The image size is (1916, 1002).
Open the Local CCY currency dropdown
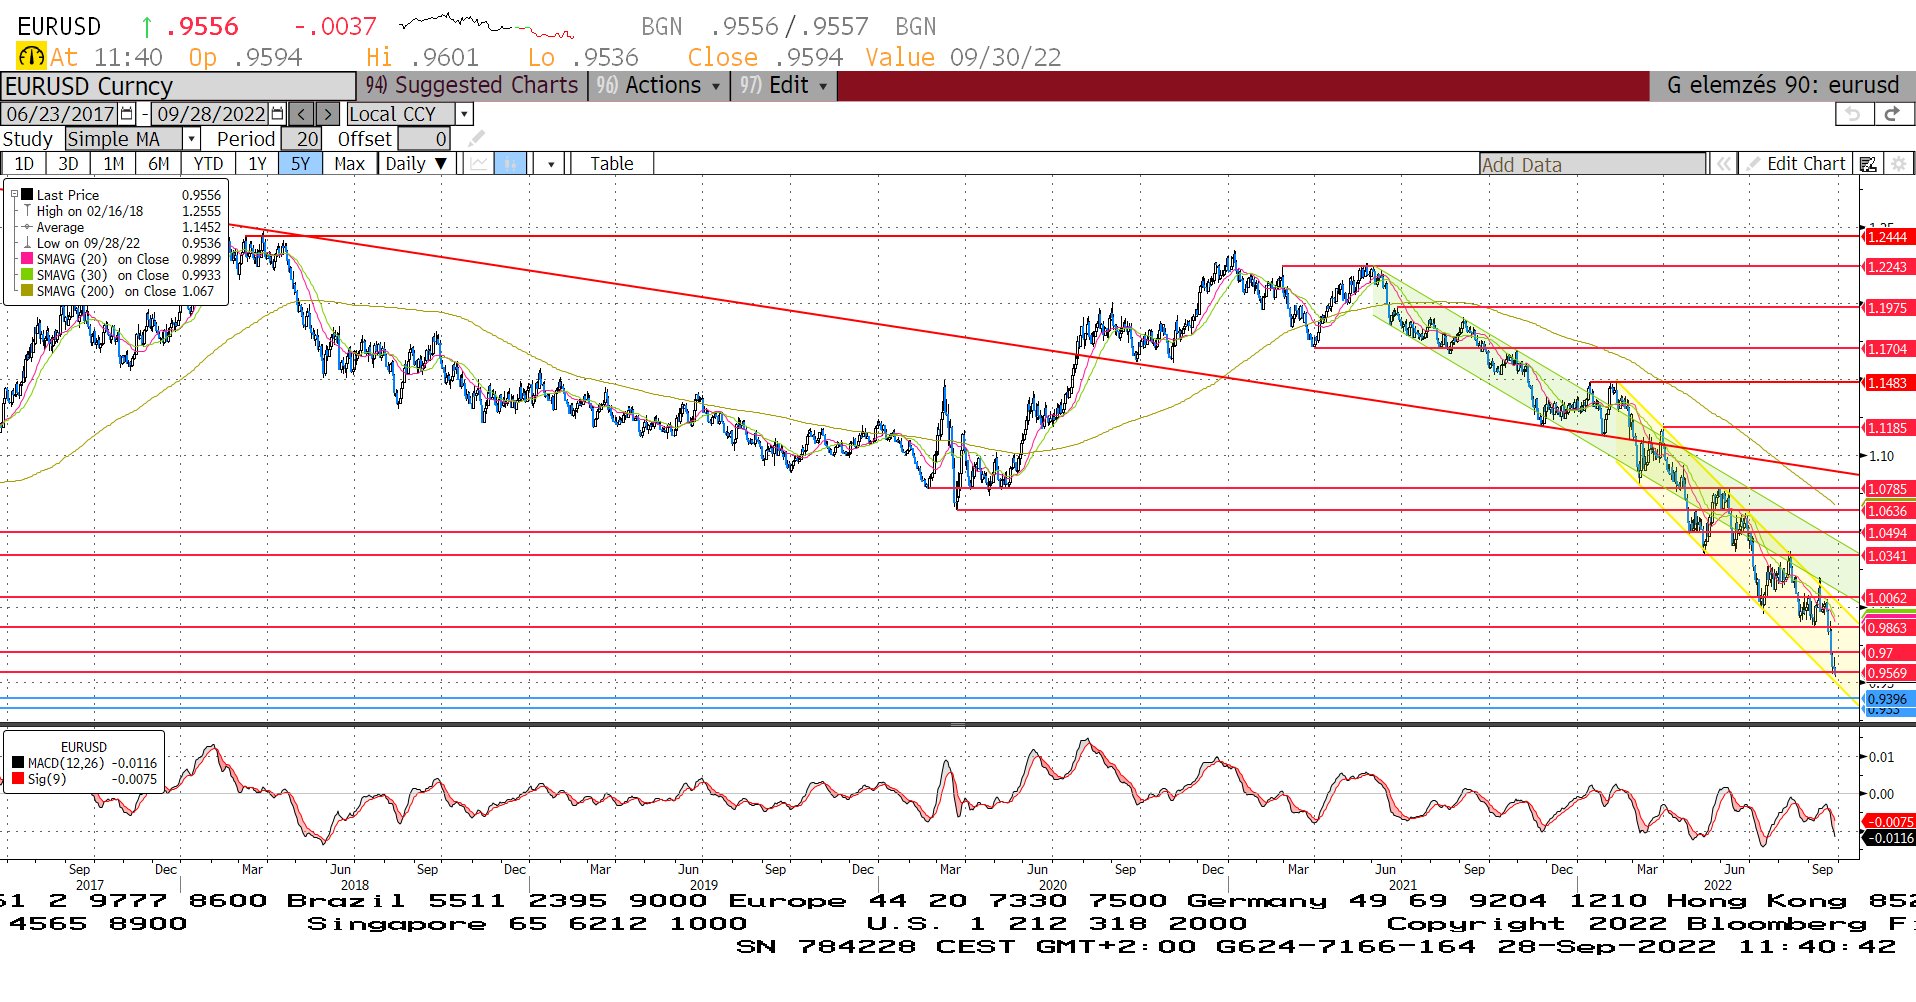point(464,114)
